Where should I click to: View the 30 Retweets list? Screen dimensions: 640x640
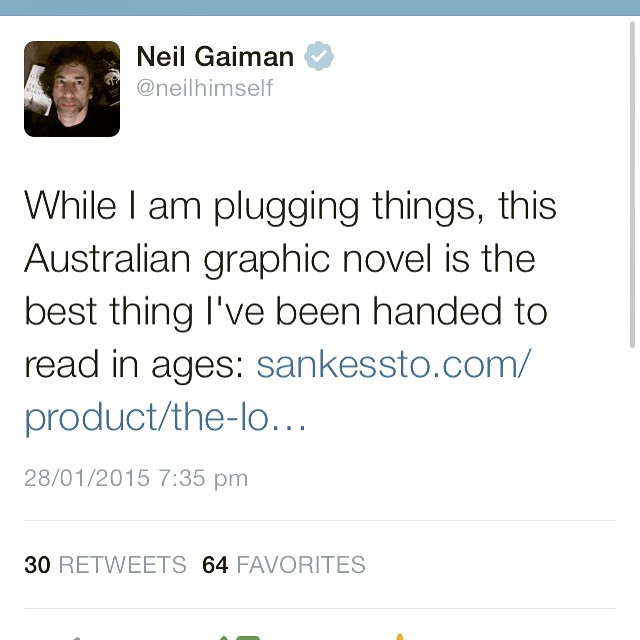click(x=105, y=565)
